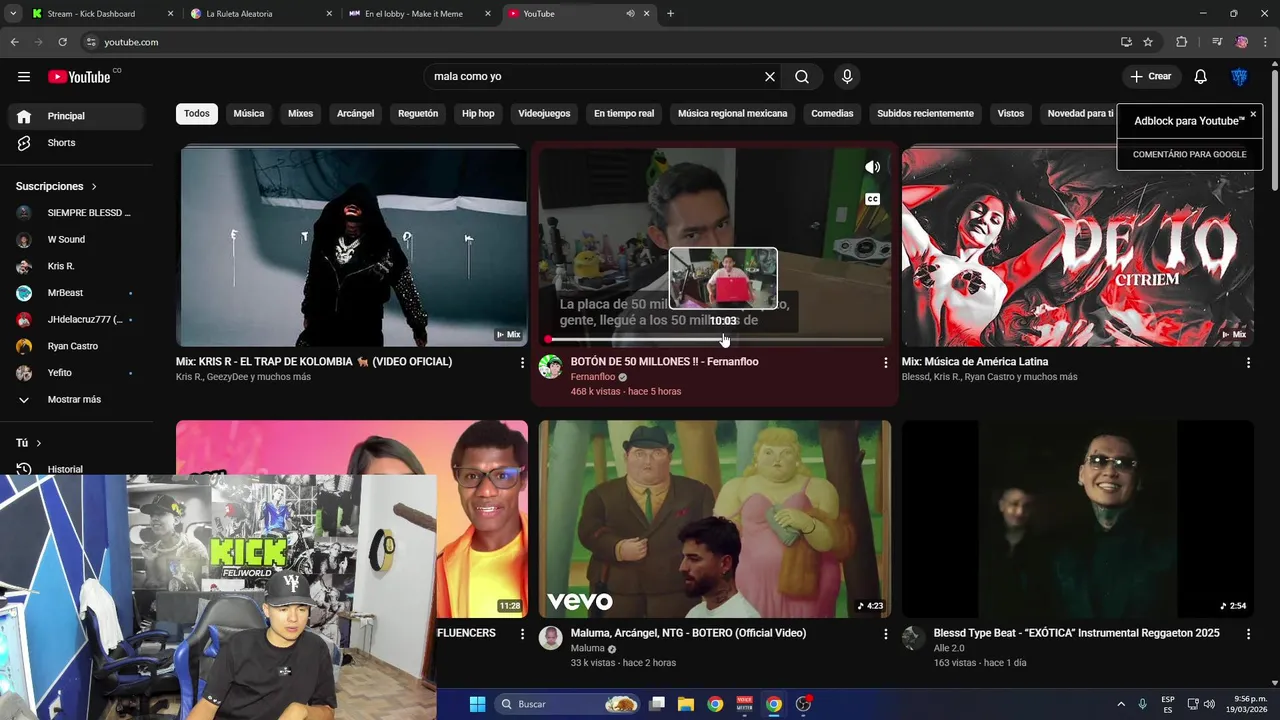Viewport: 1280px width, 720px height.
Task: Select Música regional mexicana chip
Action: pyautogui.click(x=733, y=114)
